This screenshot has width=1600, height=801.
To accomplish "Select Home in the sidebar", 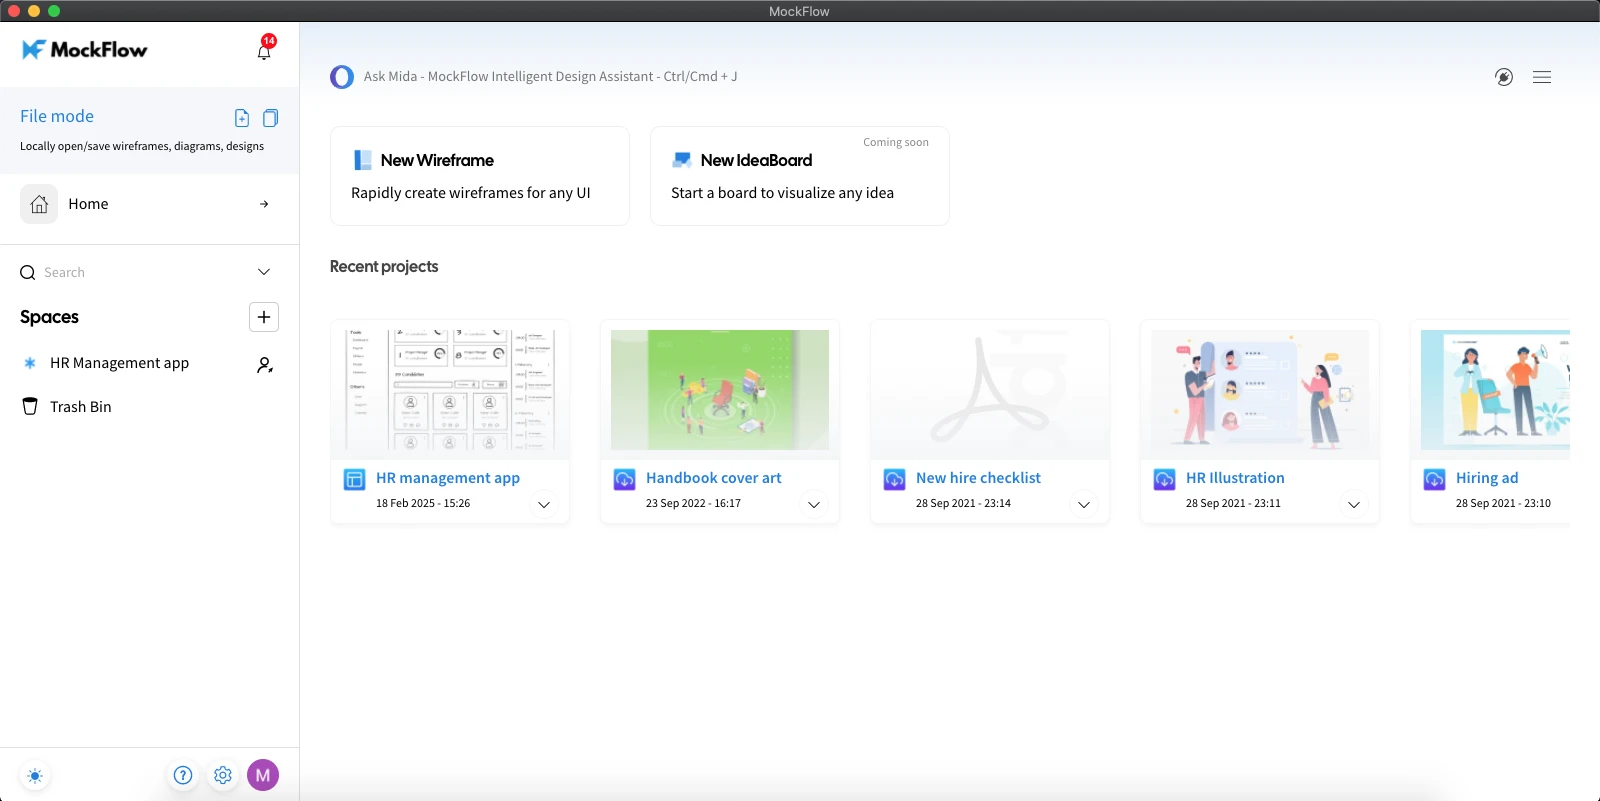I will tap(149, 204).
